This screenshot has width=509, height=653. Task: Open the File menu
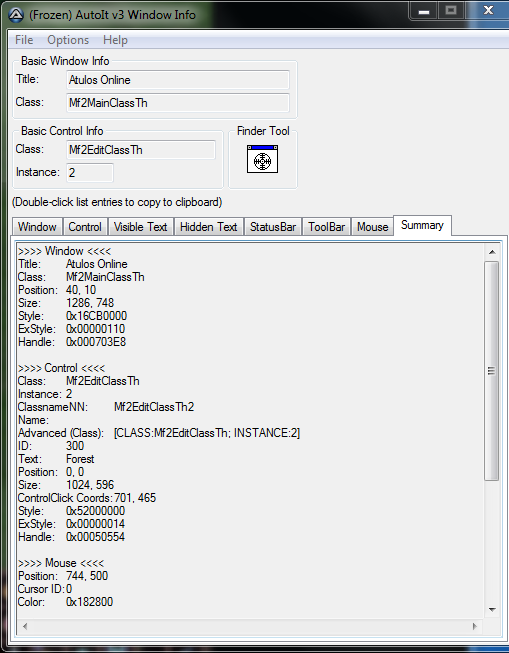tap(24, 40)
